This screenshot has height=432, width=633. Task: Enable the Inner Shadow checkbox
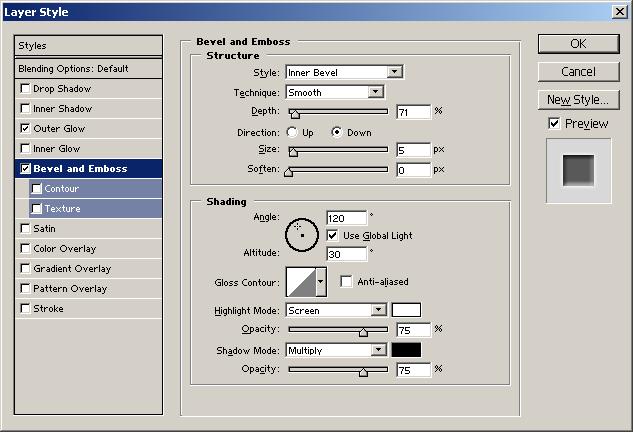[x=25, y=109]
